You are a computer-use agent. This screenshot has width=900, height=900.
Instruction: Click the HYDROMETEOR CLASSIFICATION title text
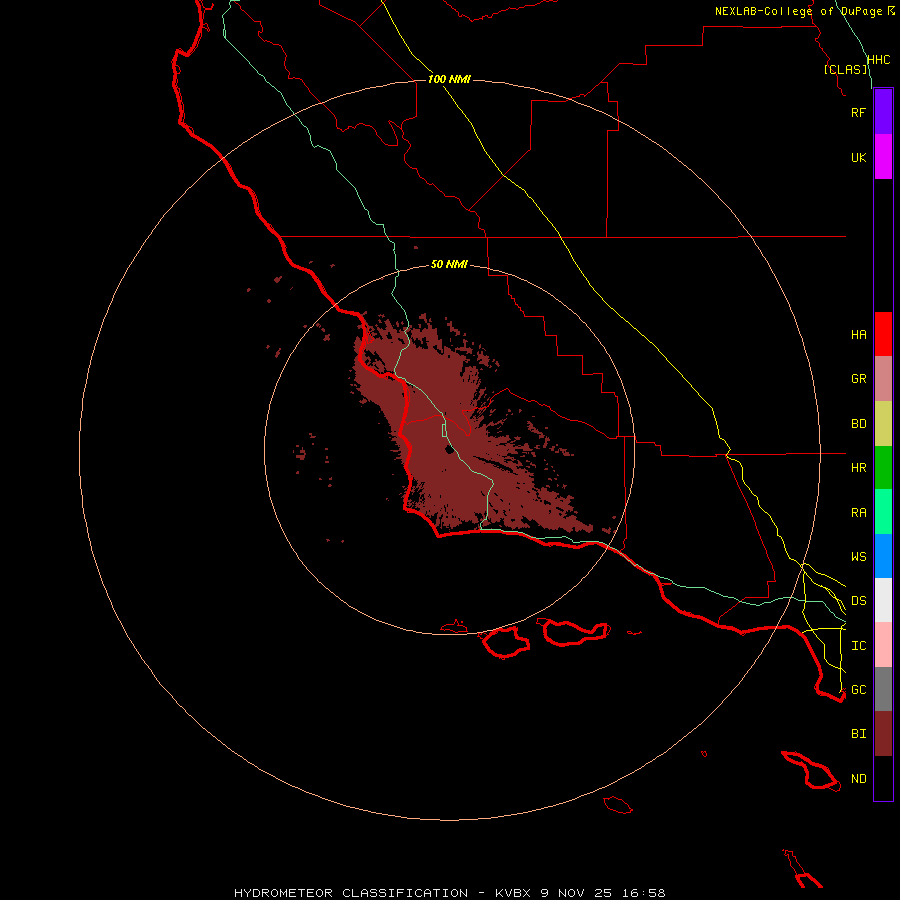point(351,893)
